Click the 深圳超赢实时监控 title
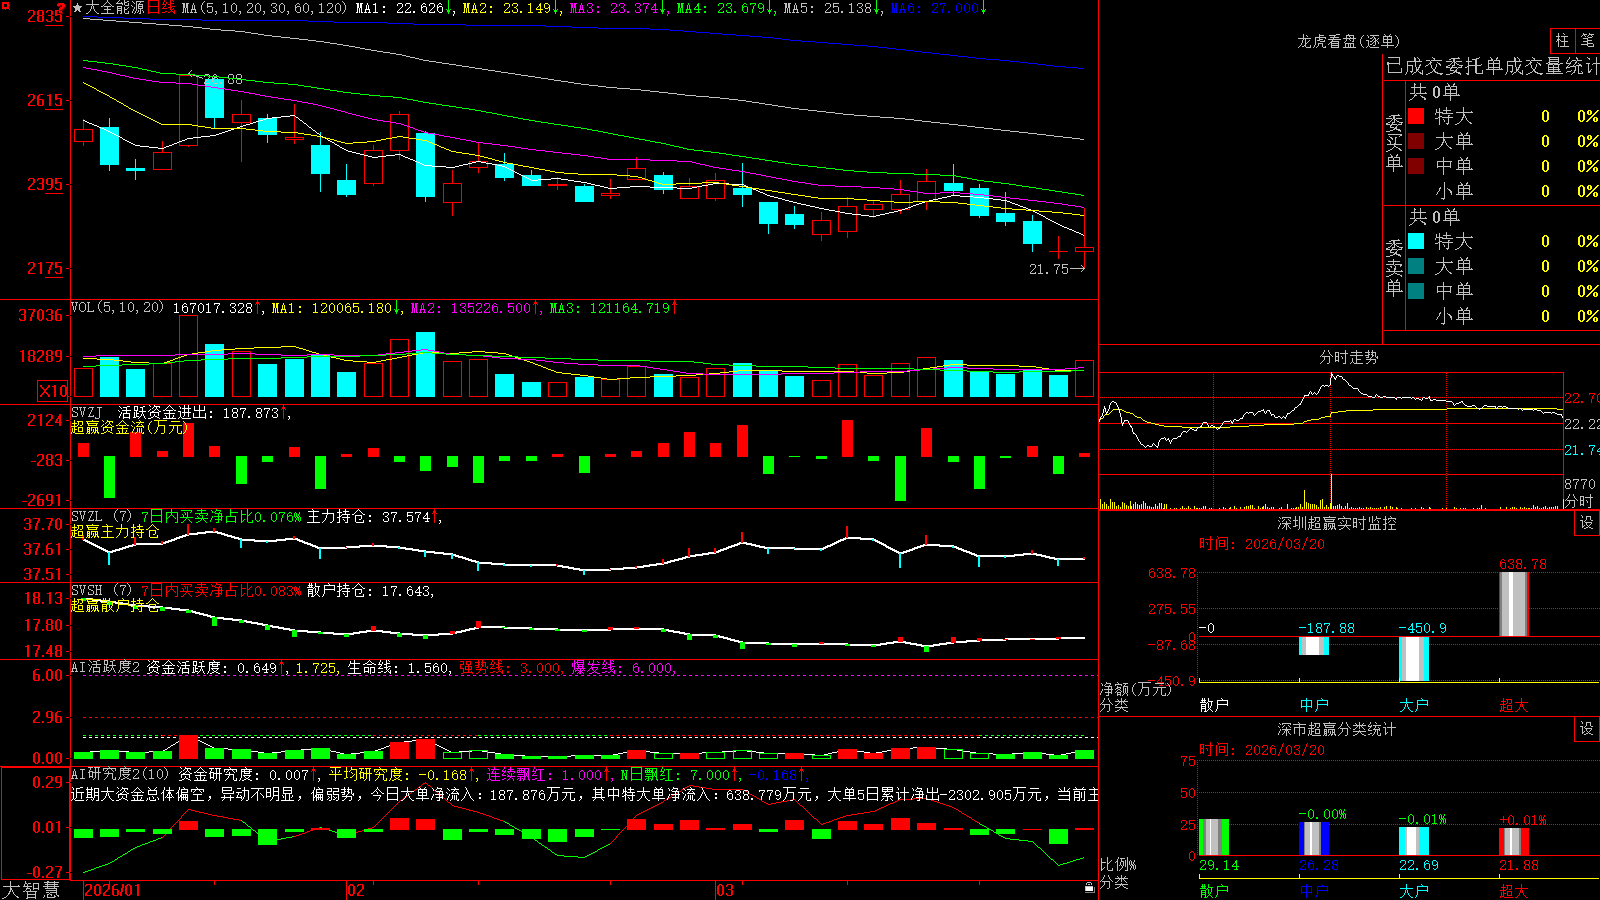Screen dimensions: 1600x900 [1337, 523]
